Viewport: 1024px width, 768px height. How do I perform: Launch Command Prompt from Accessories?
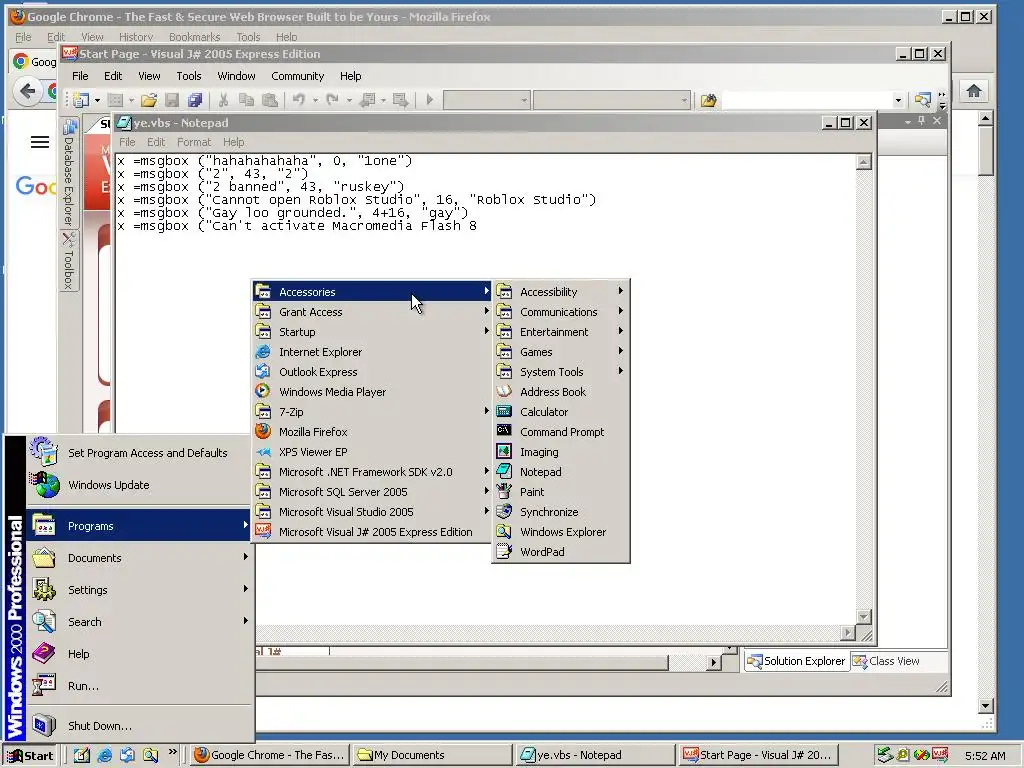(560, 432)
